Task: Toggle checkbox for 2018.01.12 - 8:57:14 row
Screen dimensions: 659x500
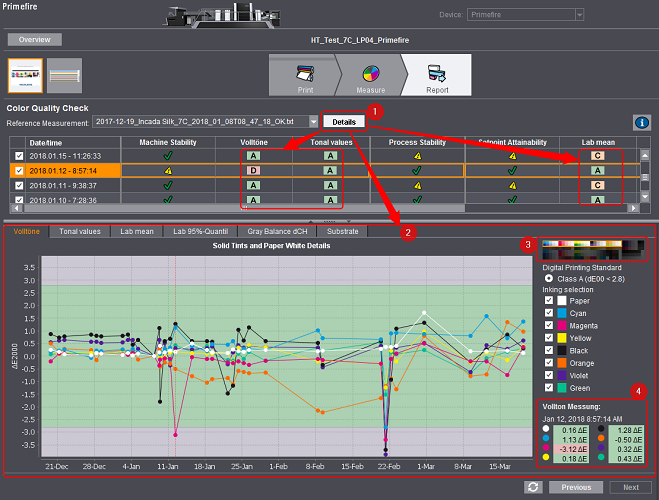Action: click(x=19, y=171)
